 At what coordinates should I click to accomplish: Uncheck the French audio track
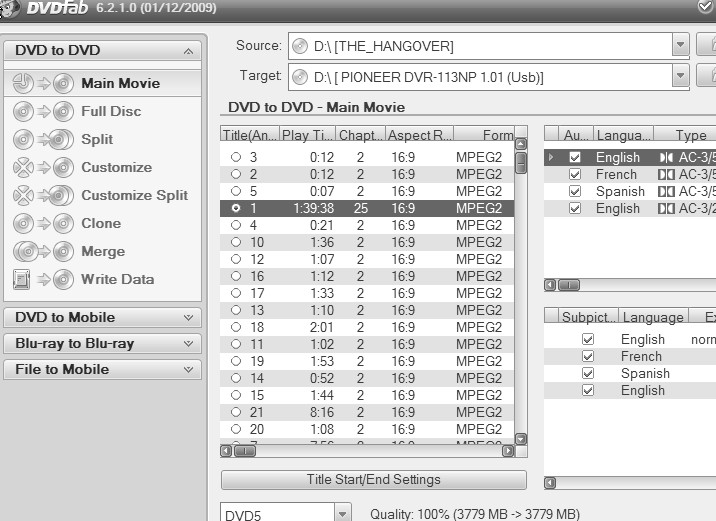tap(575, 174)
